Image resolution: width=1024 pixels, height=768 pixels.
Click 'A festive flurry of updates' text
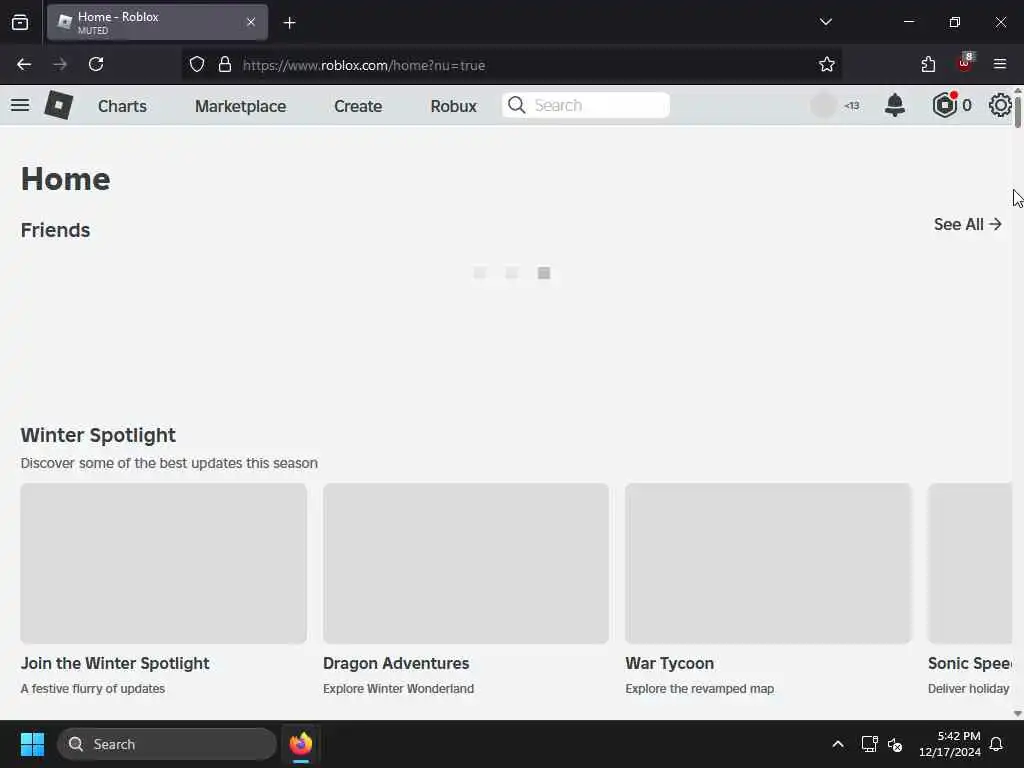[x=93, y=688]
